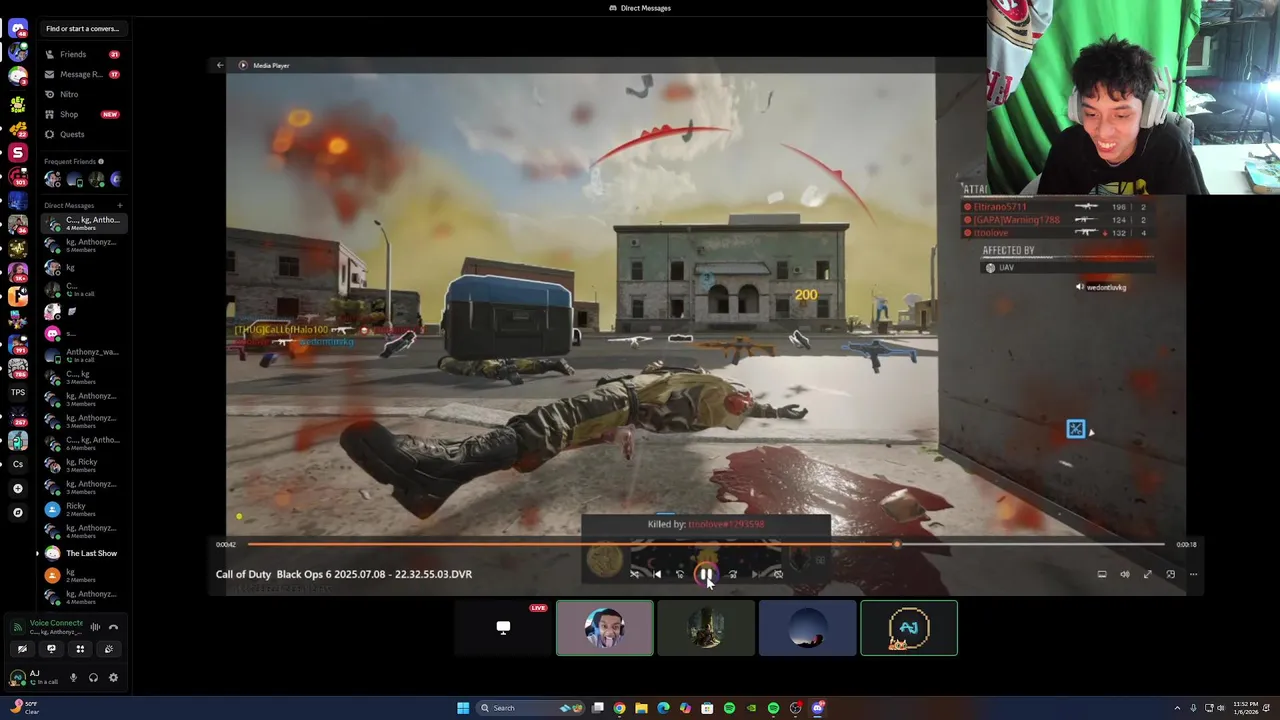Go back in Media Player window
Screen dimensions: 1280x720
tap(220, 65)
